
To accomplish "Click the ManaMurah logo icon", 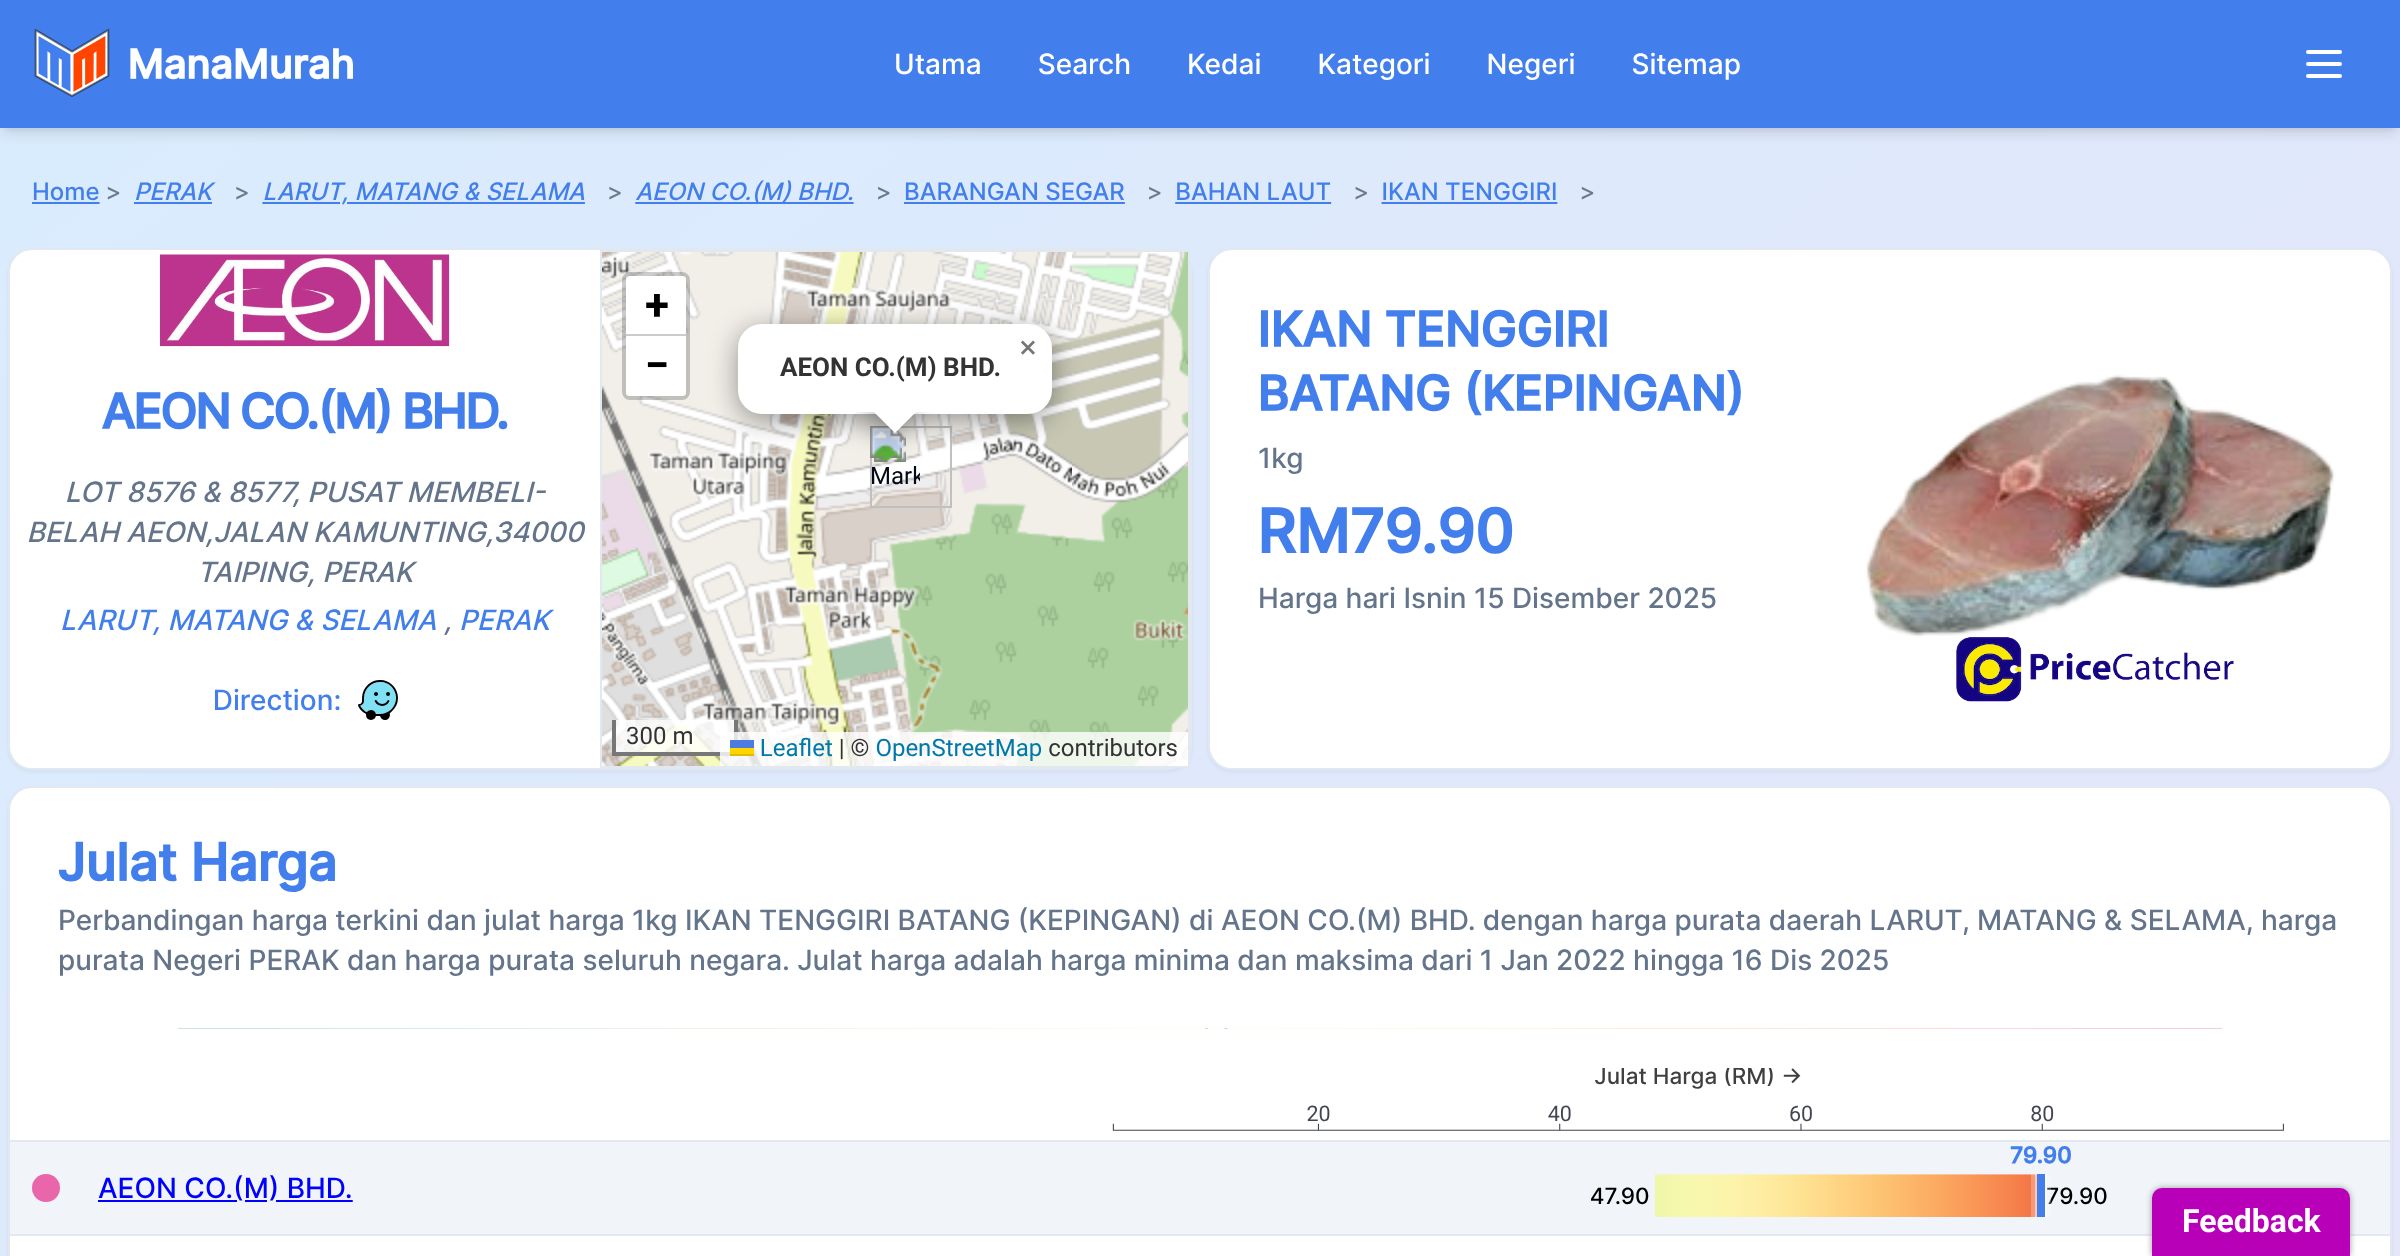I will tap(71, 63).
